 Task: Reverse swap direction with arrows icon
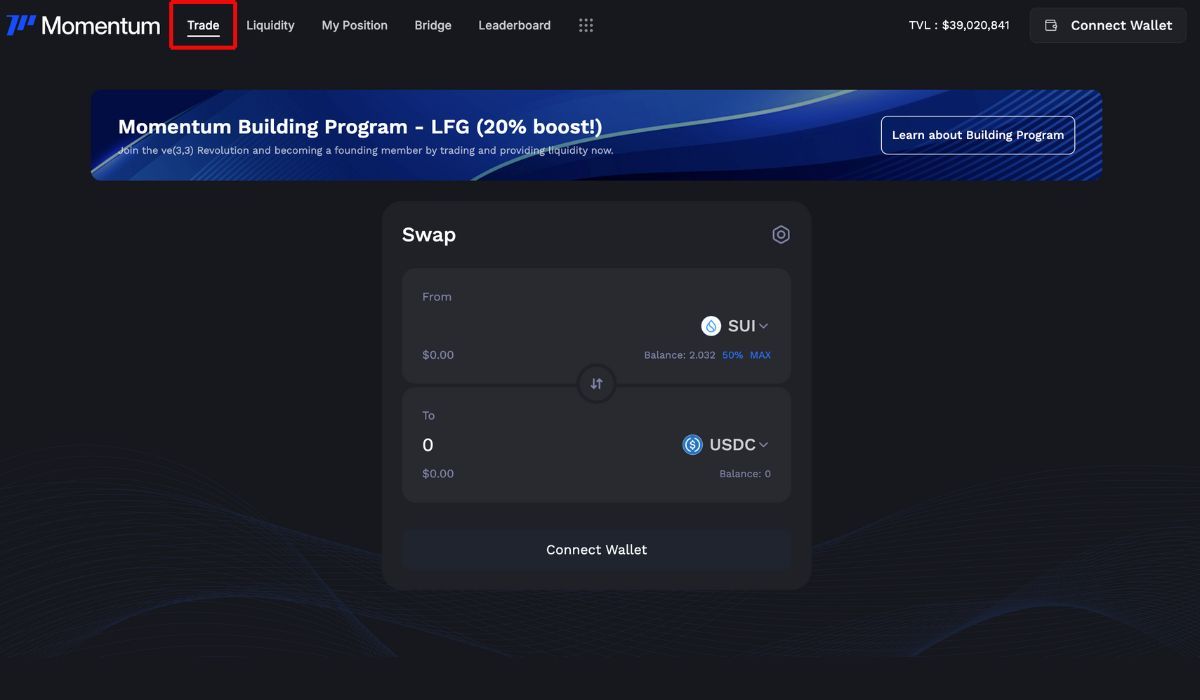pyautogui.click(x=597, y=383)
